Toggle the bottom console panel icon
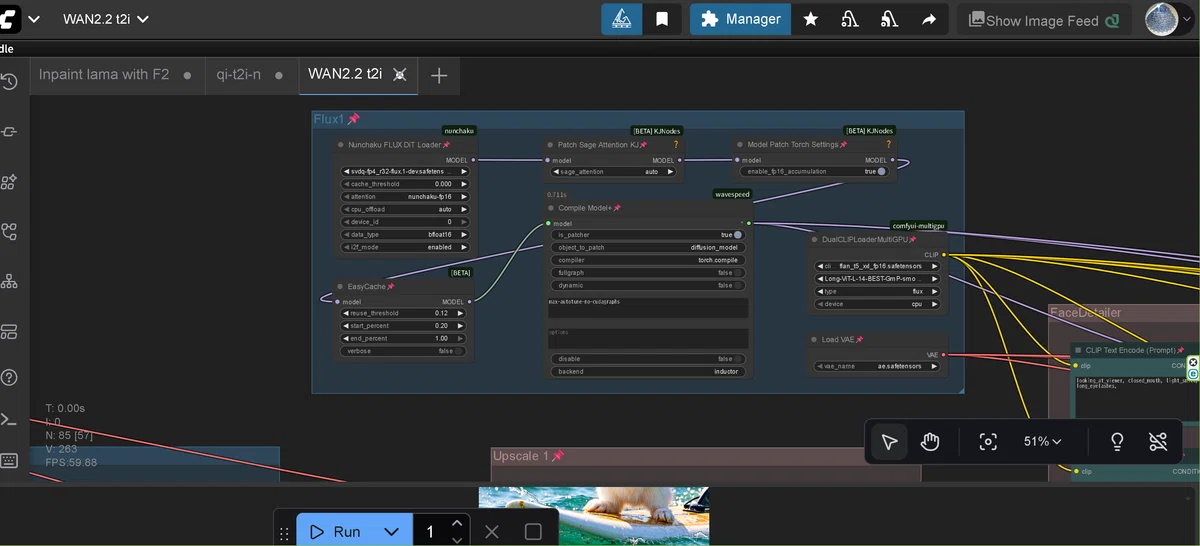This screenshot has width=1200, height=546. click(9, 419)
